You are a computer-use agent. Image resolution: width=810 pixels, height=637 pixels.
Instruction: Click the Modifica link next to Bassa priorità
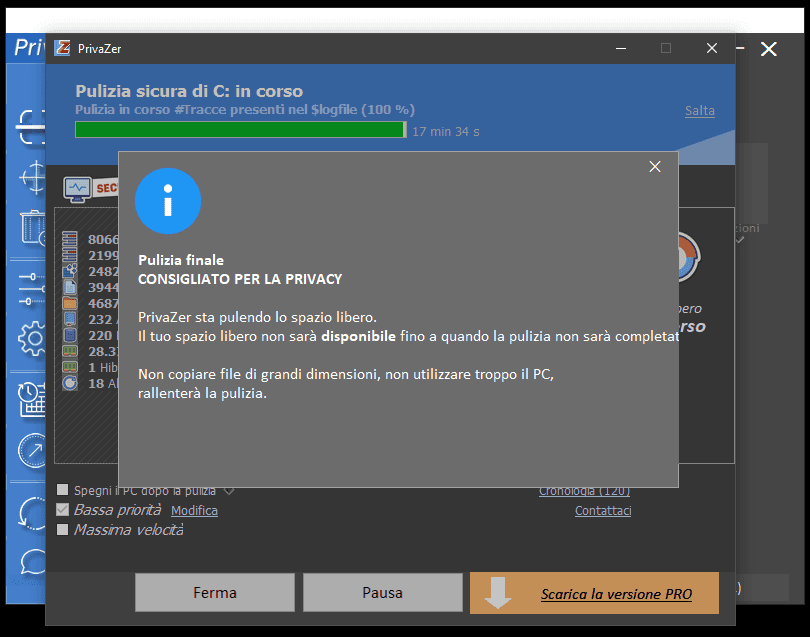tap(194, 510)
